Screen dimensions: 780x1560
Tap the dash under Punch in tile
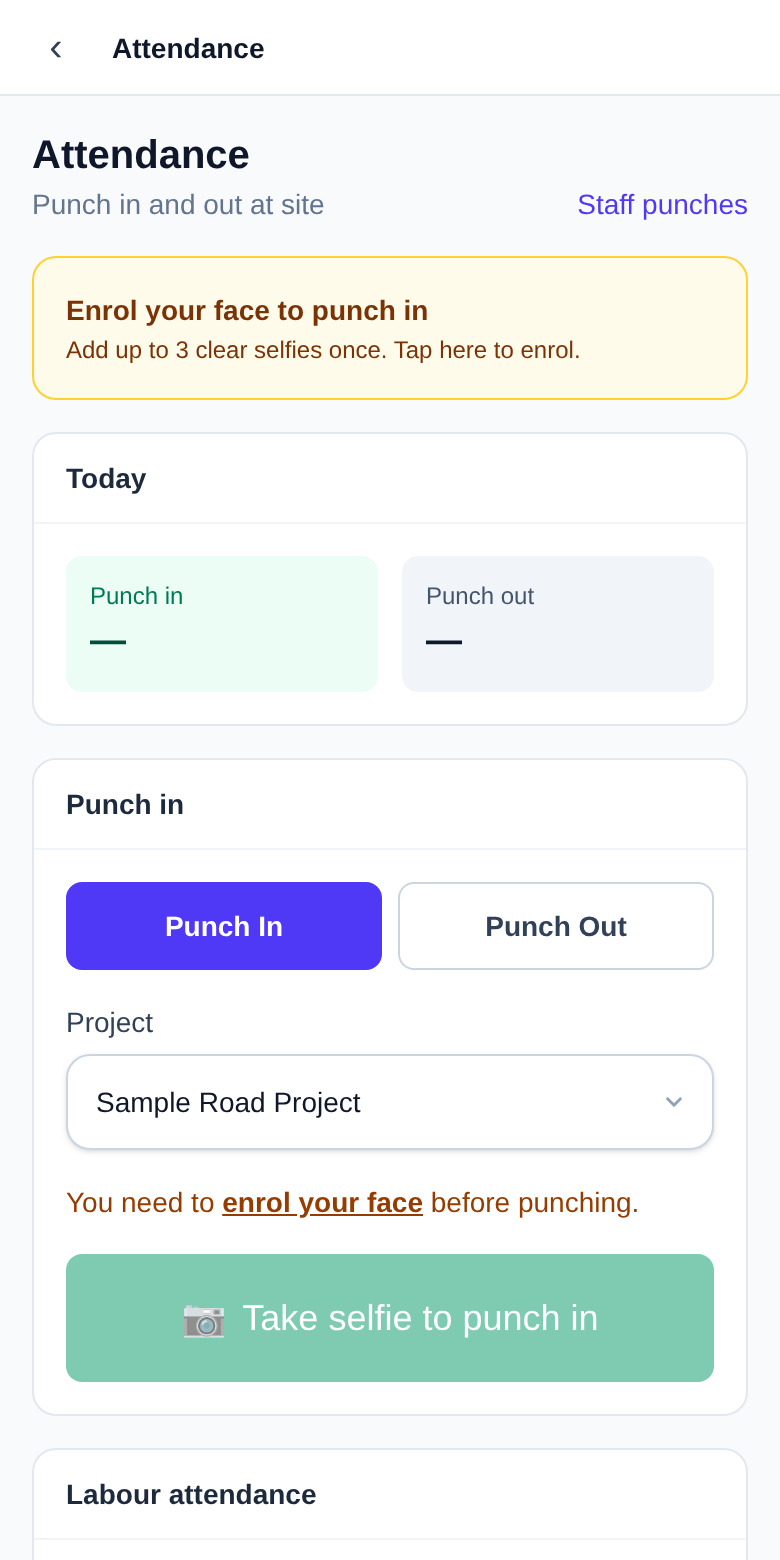pos(108,642)
